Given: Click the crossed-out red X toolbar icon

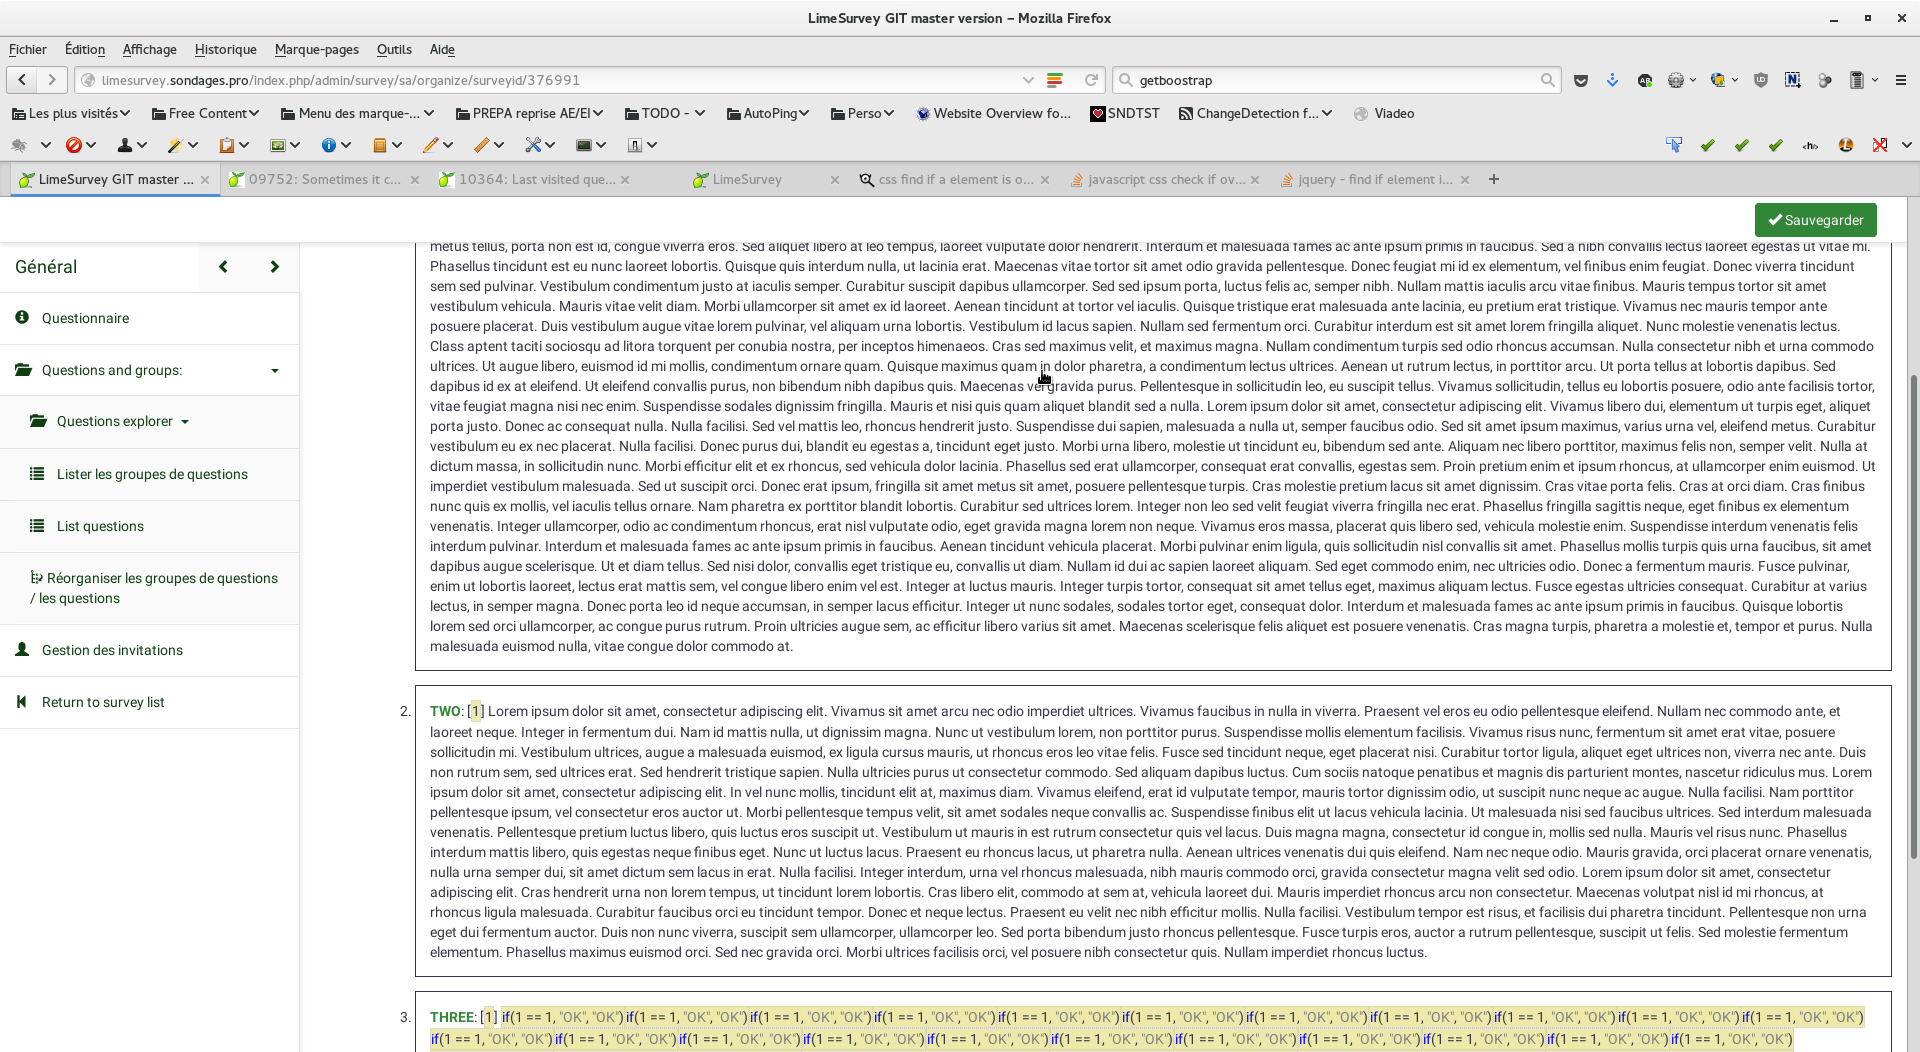Looking at the screenshot, I should 1880,145.
